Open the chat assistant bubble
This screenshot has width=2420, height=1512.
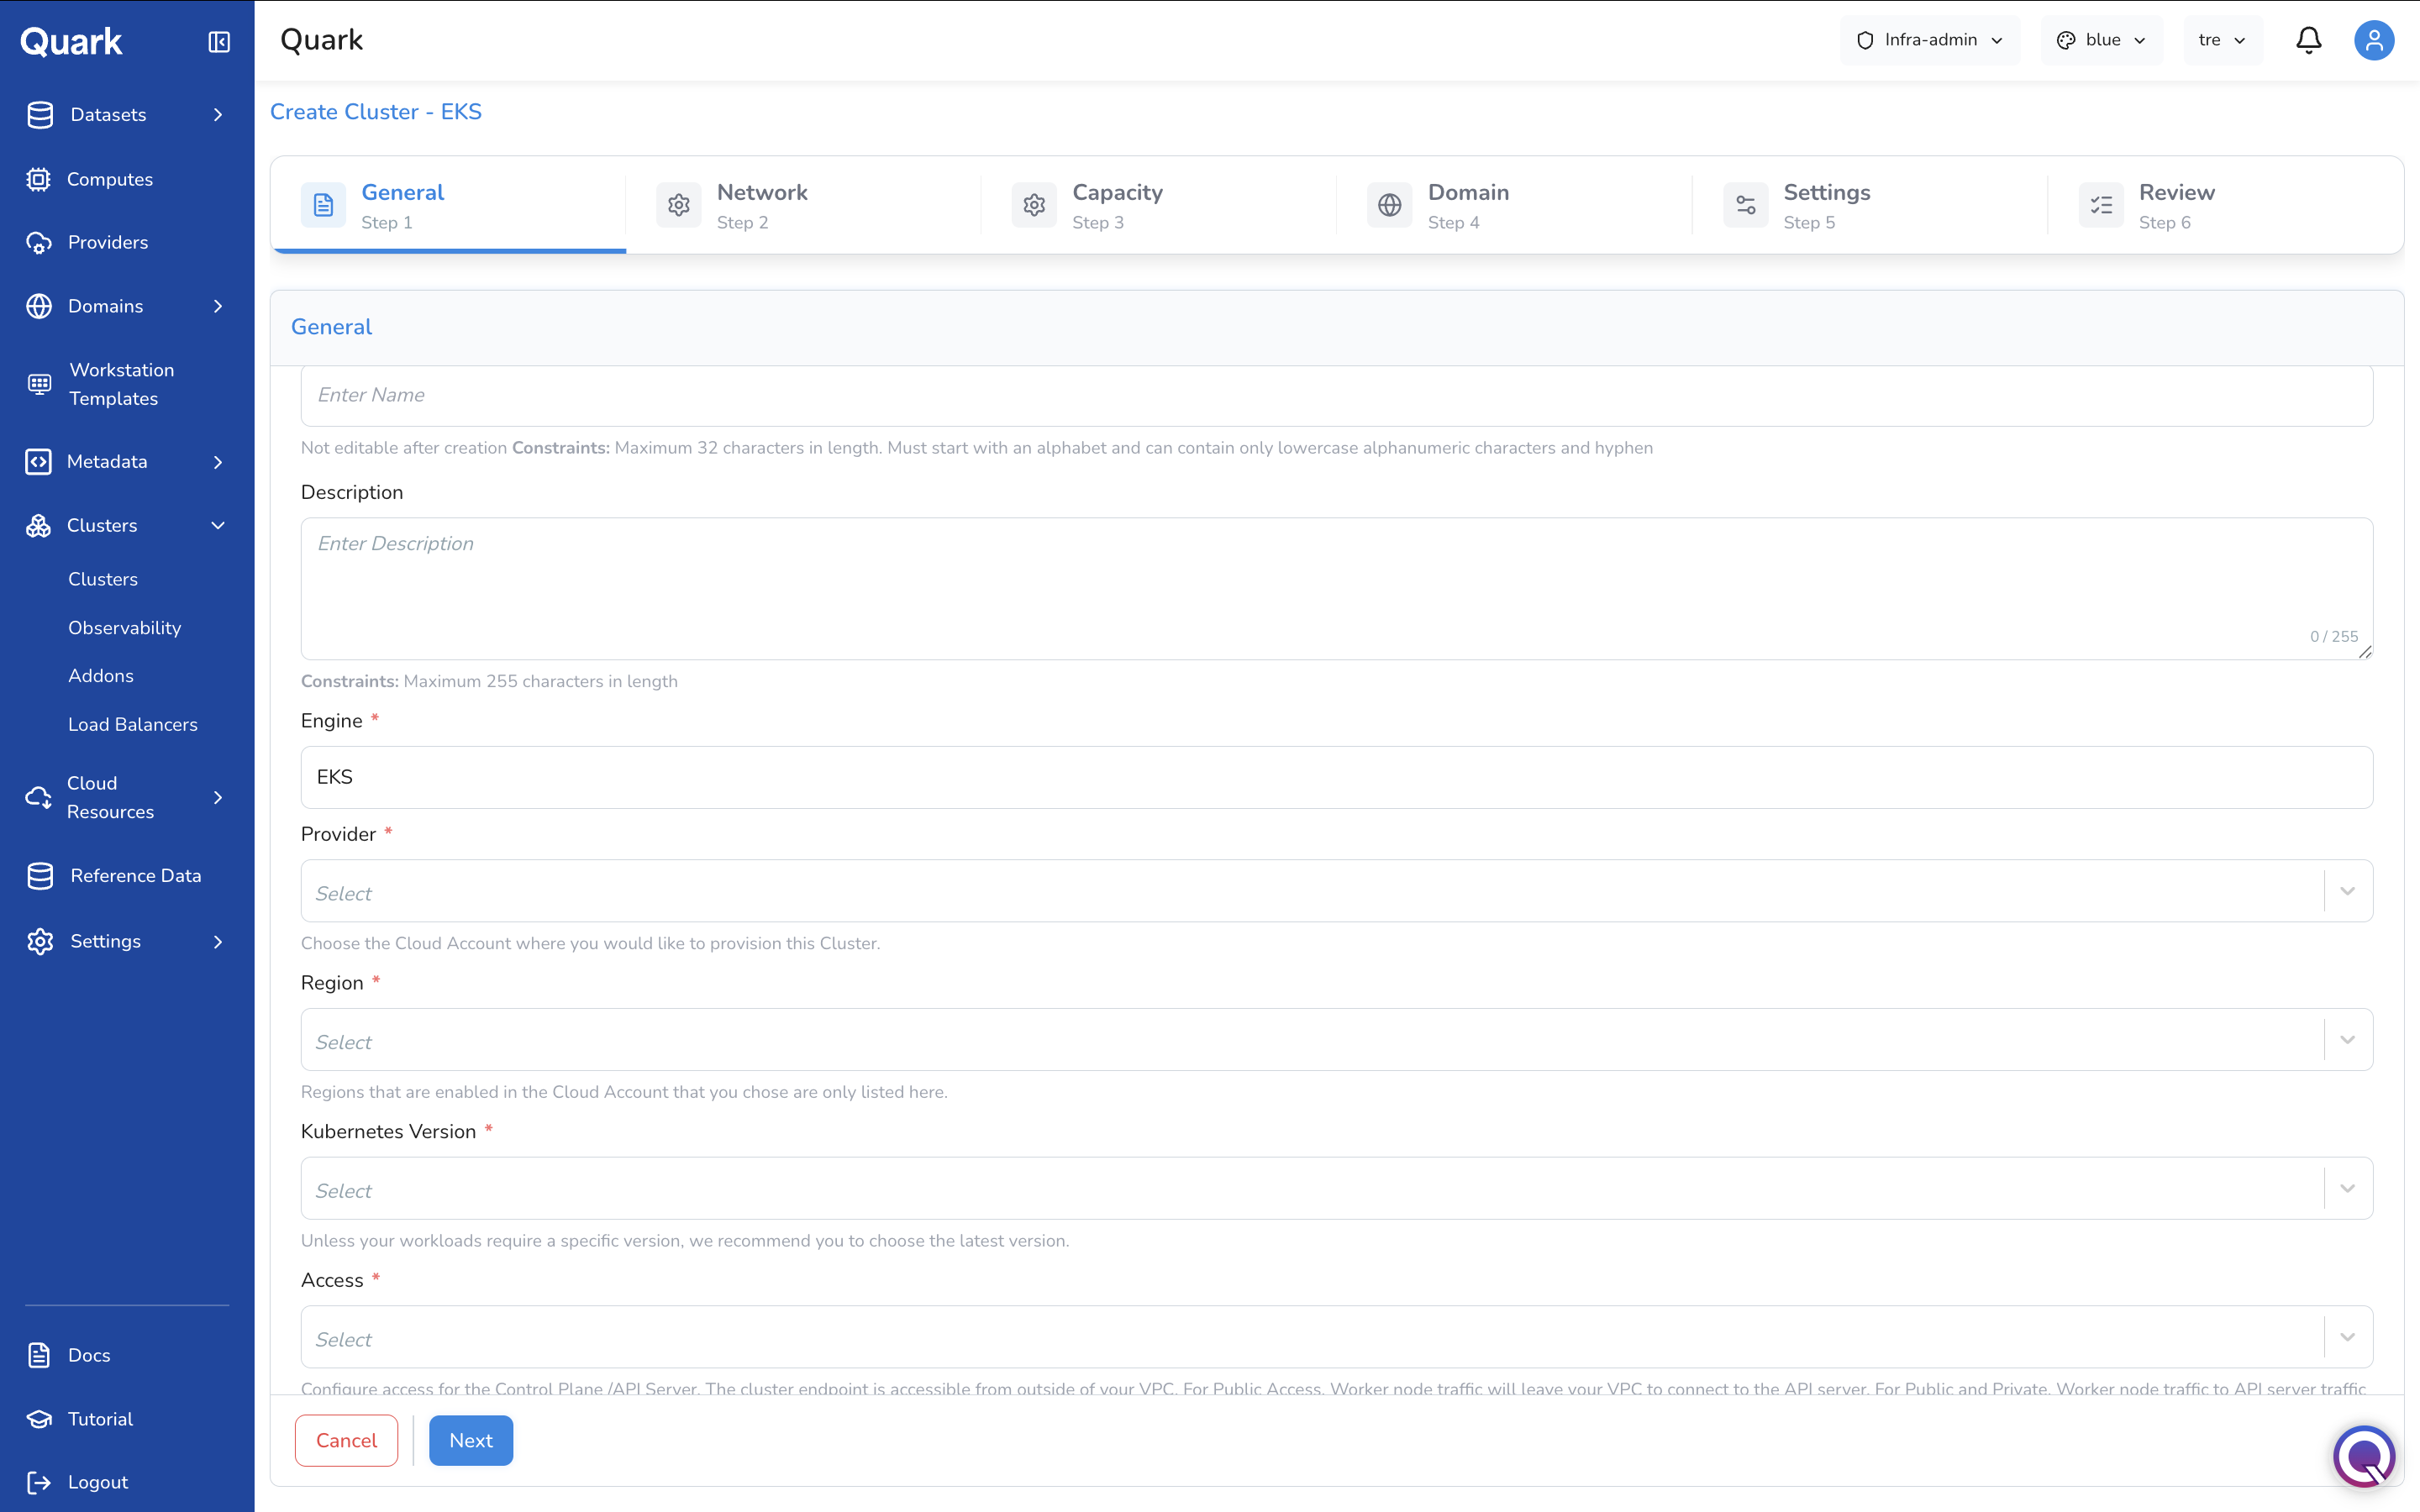click(2364, 1456)
